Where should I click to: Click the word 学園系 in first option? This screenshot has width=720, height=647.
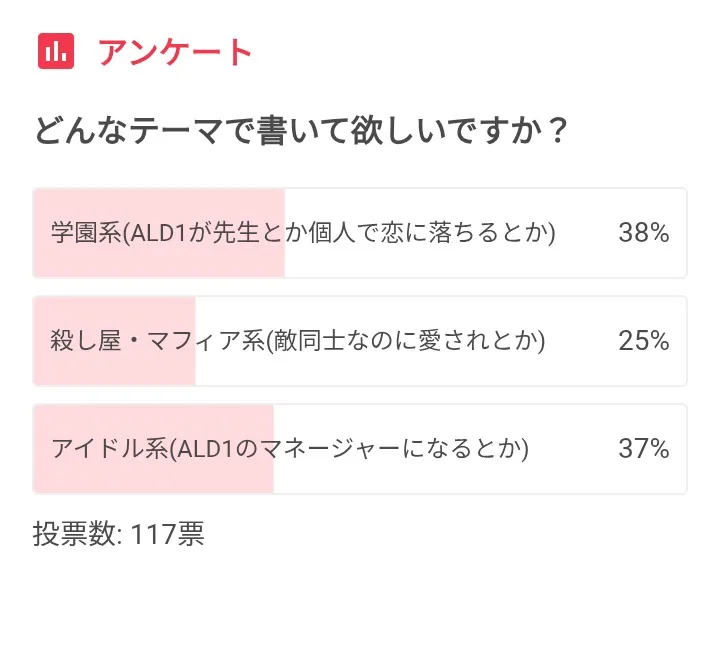click(x=85, y=233)
